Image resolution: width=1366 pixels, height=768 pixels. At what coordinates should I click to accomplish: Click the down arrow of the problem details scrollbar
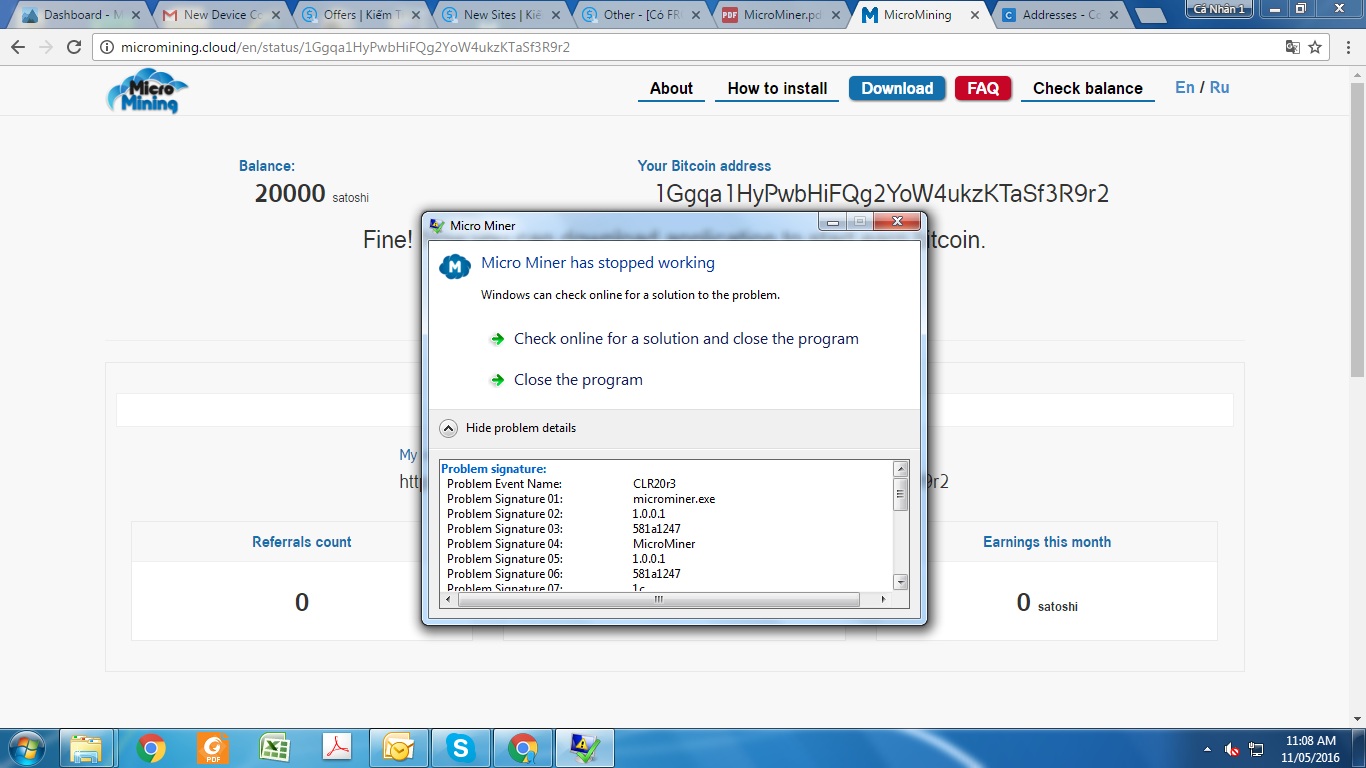click(901, 582)
